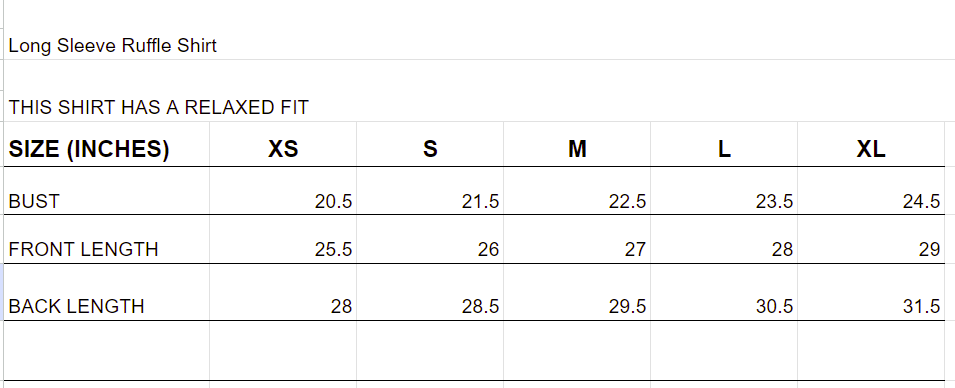Click the S back length value 28.5

430,292
